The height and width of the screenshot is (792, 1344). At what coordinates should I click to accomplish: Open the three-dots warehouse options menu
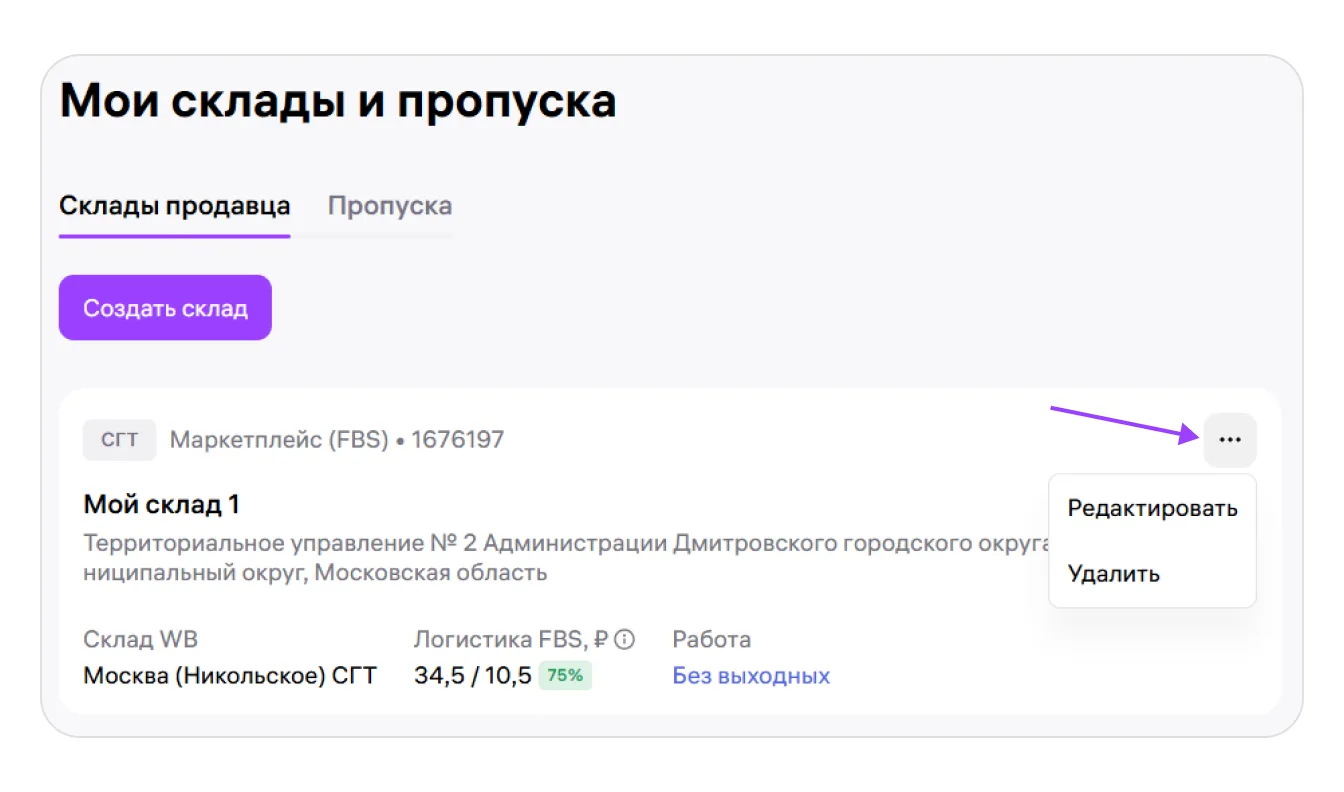click(1229, 440)
